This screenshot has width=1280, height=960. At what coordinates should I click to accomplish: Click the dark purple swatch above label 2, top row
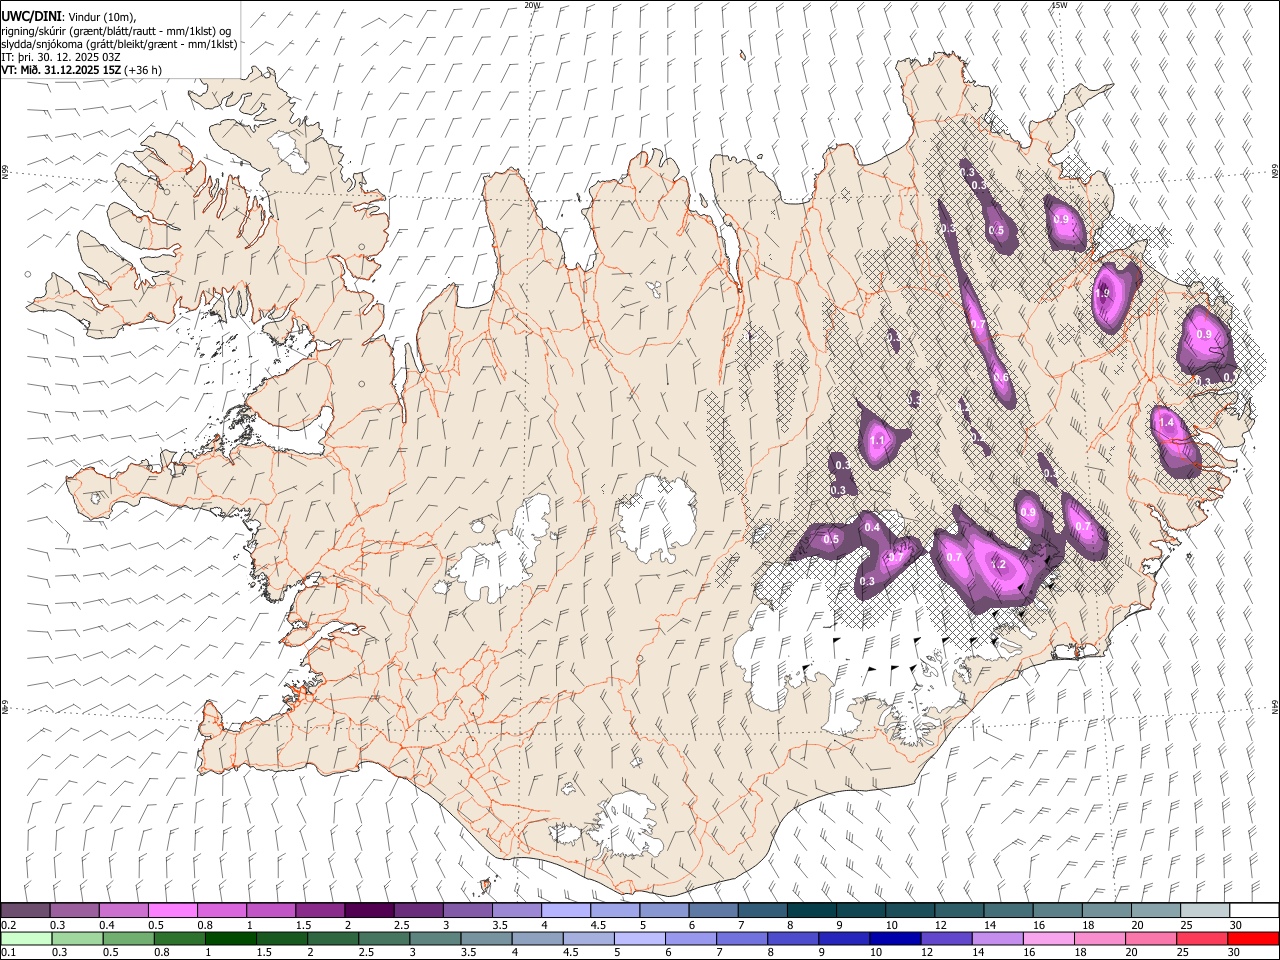point(369,911)
